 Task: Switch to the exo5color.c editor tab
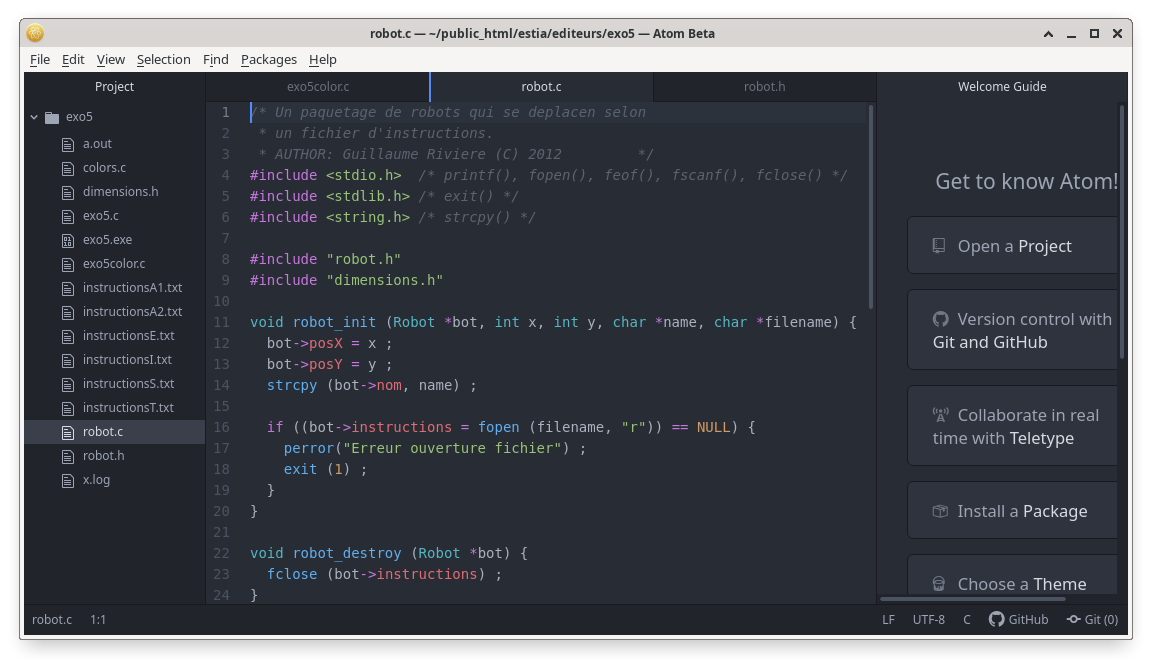click(x=318, y=87)
